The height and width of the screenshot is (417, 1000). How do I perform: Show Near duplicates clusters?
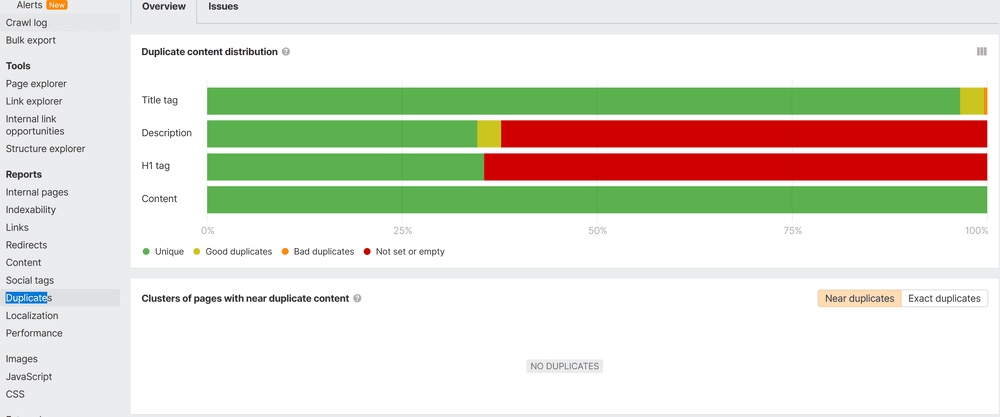coord(859,298)
